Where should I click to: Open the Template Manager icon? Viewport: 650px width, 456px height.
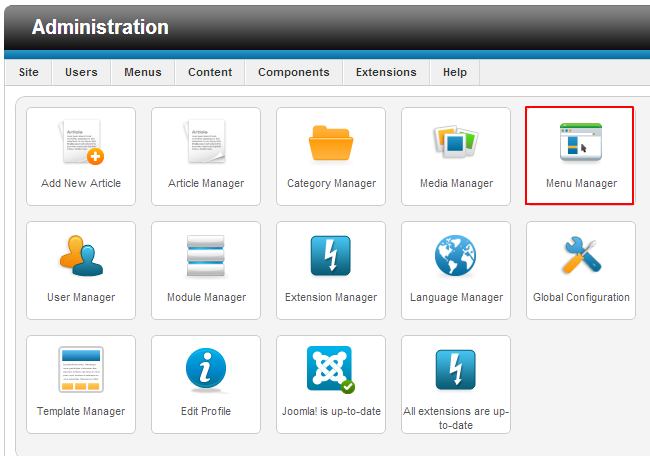[x=81, y=369]
